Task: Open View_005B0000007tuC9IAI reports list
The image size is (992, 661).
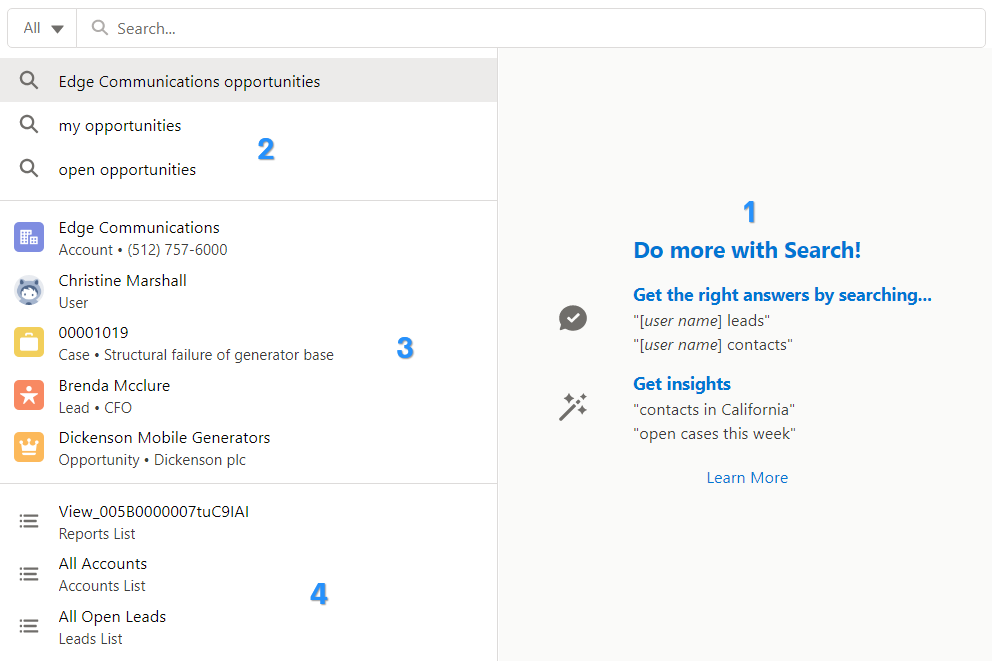Action: click(x=249, y=522)
